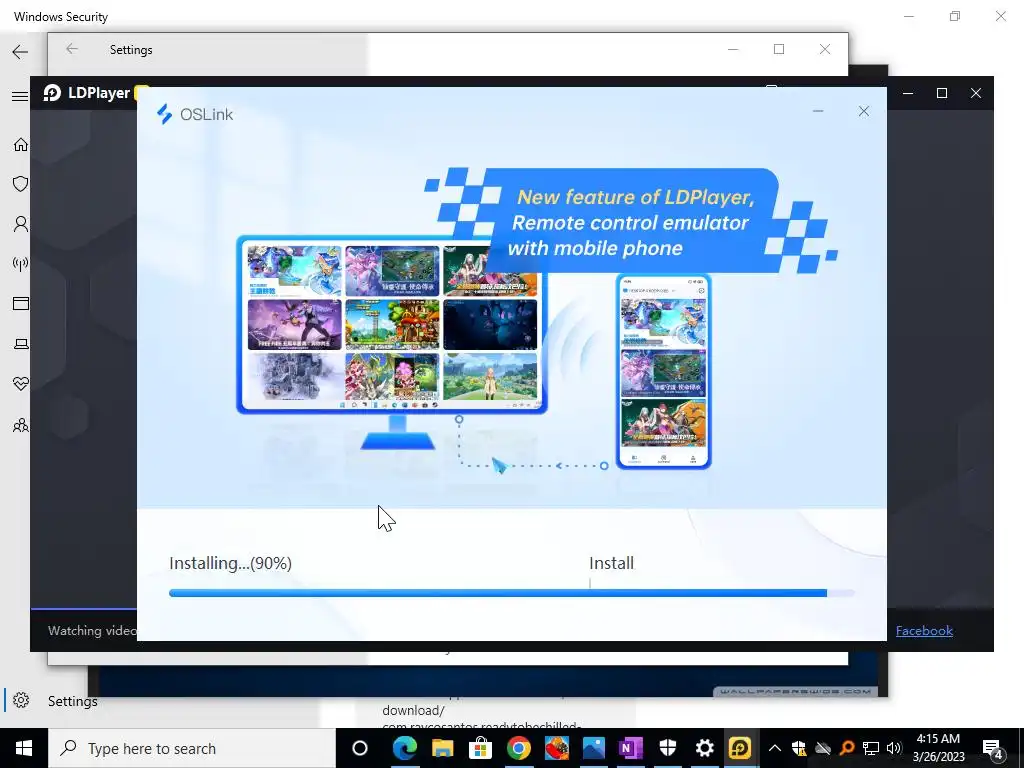Open Photos app from taskbar
The width and height of the screenshot is (1024, 768).
594,748
